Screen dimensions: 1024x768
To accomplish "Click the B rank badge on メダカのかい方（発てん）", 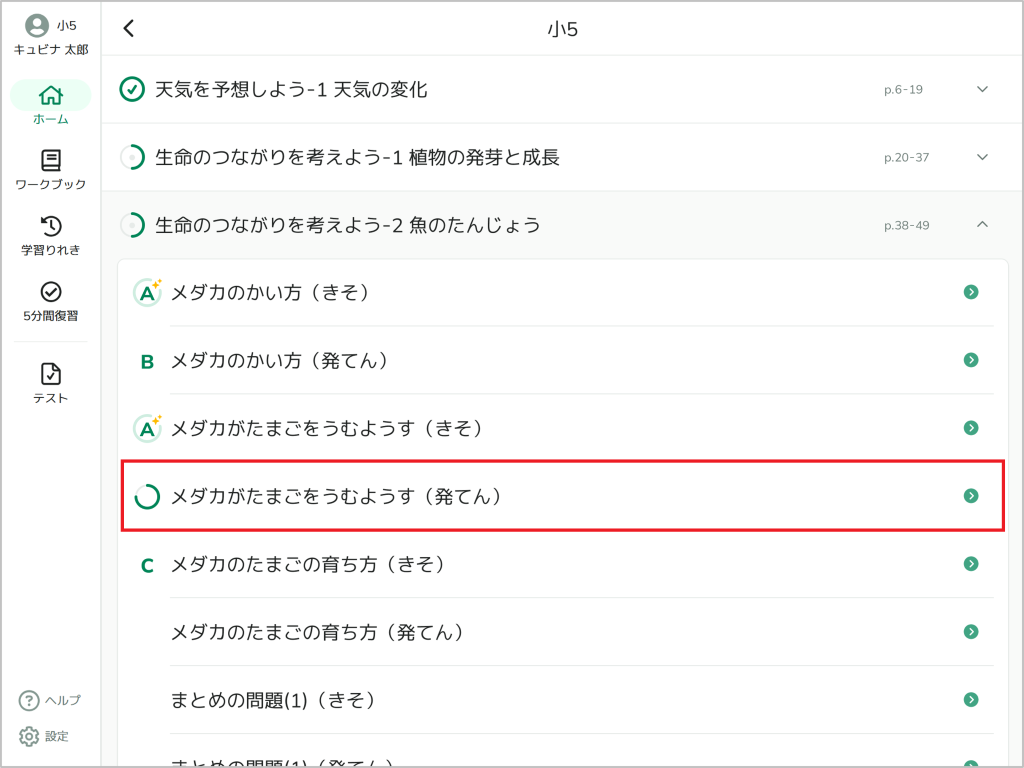I will click(x=147, y=360).
